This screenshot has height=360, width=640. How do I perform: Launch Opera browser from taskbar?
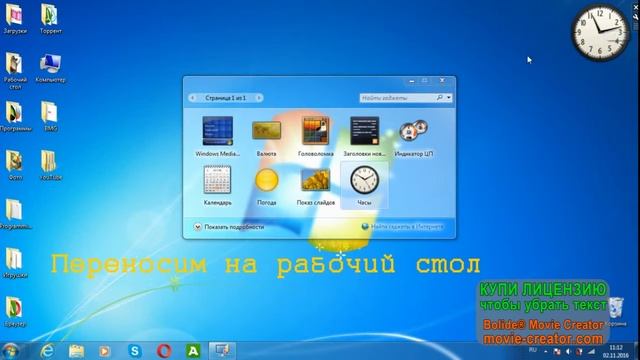click(x=164, y=351)
